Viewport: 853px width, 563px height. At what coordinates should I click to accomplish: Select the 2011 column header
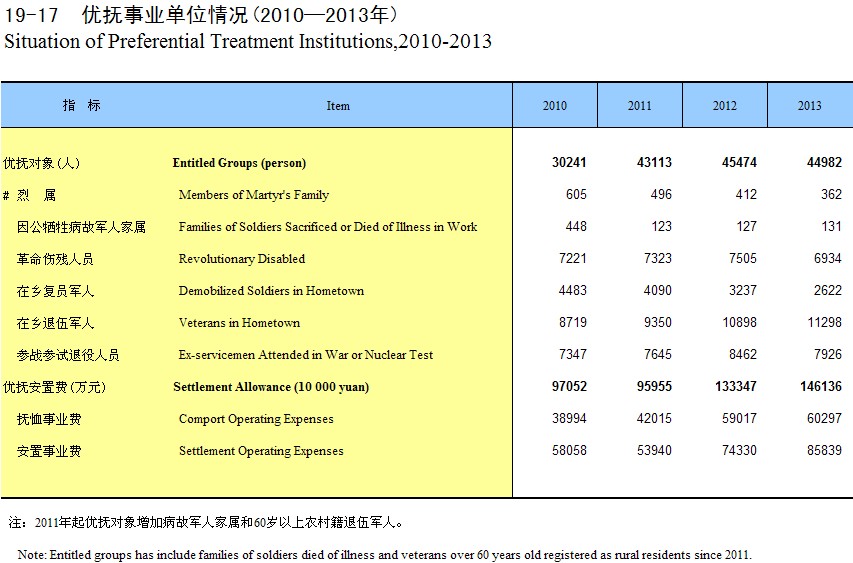640,106
